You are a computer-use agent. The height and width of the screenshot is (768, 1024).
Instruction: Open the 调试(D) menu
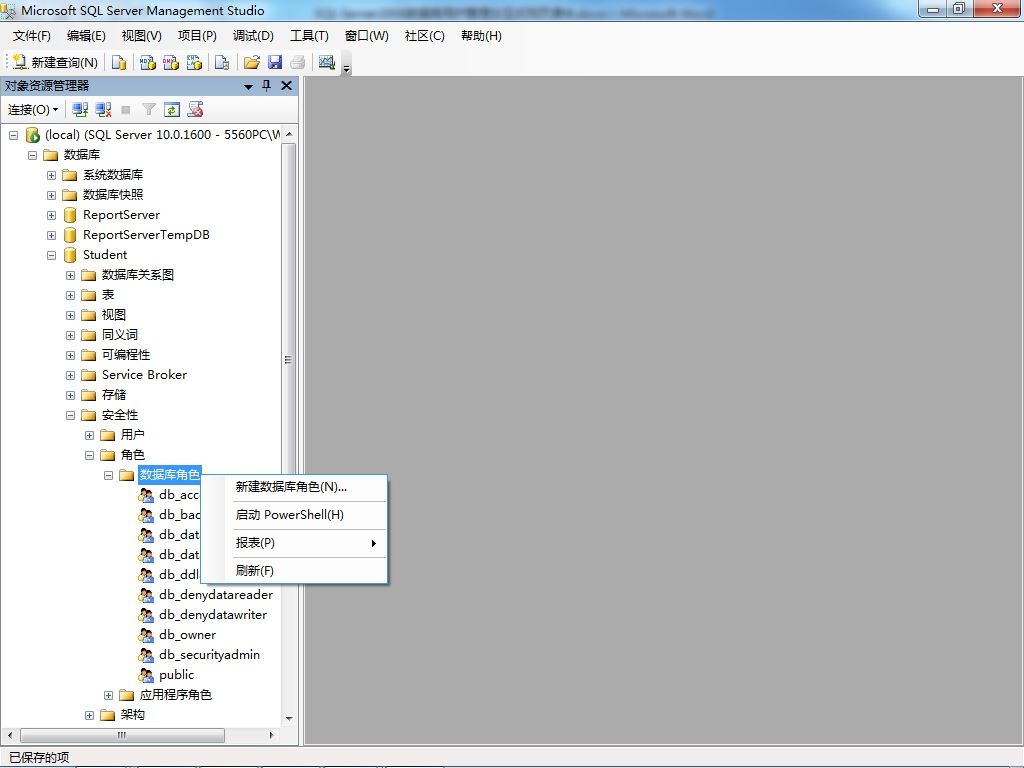253,36
